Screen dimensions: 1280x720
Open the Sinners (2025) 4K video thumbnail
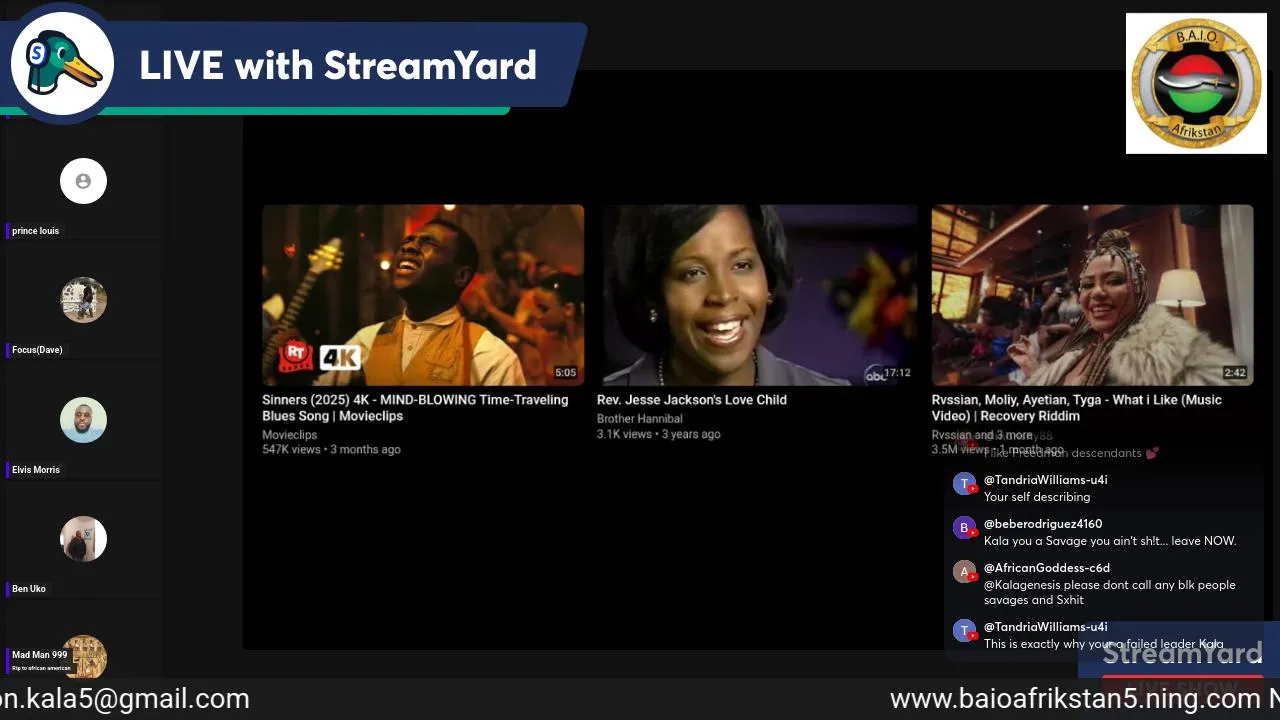click(423, 295)
